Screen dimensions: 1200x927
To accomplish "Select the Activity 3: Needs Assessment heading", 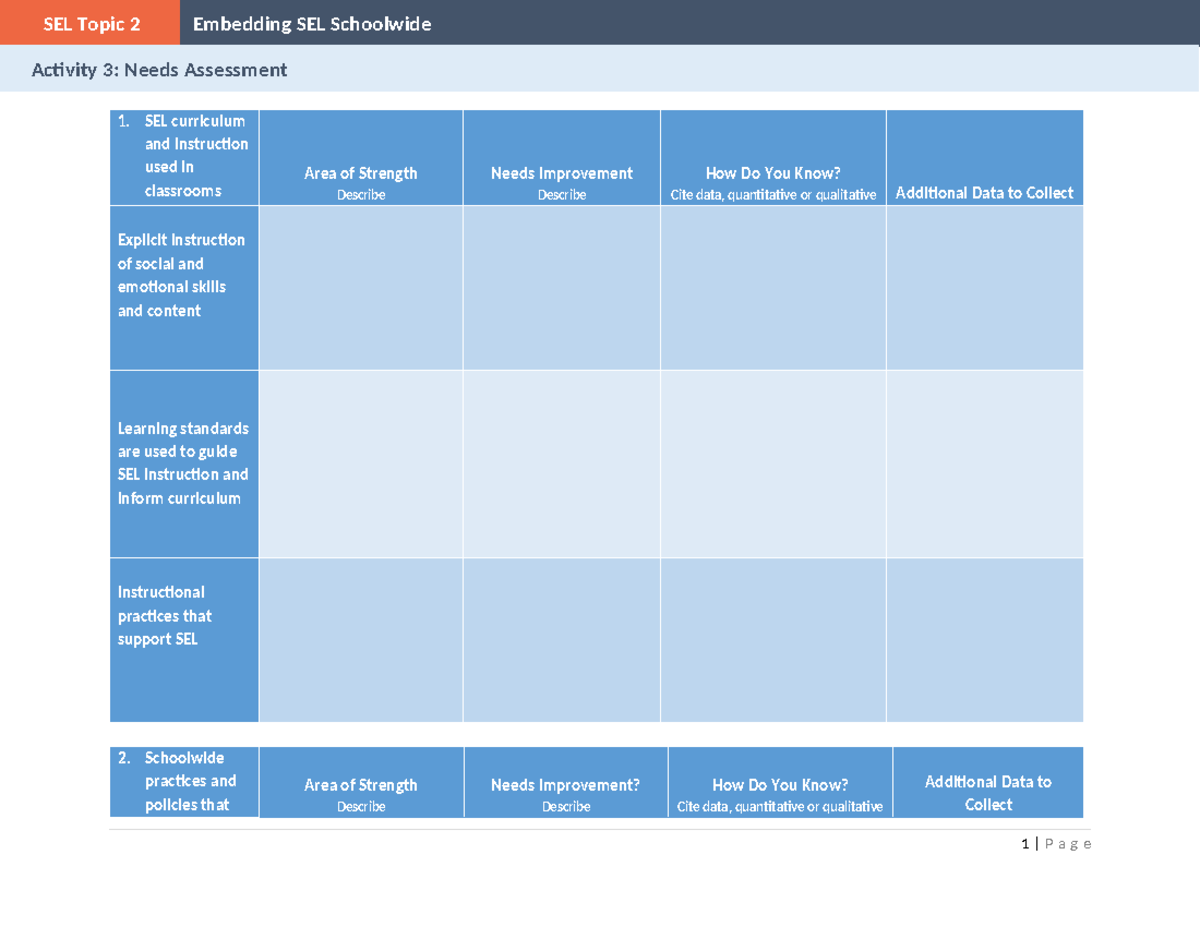I will point(159,70).
